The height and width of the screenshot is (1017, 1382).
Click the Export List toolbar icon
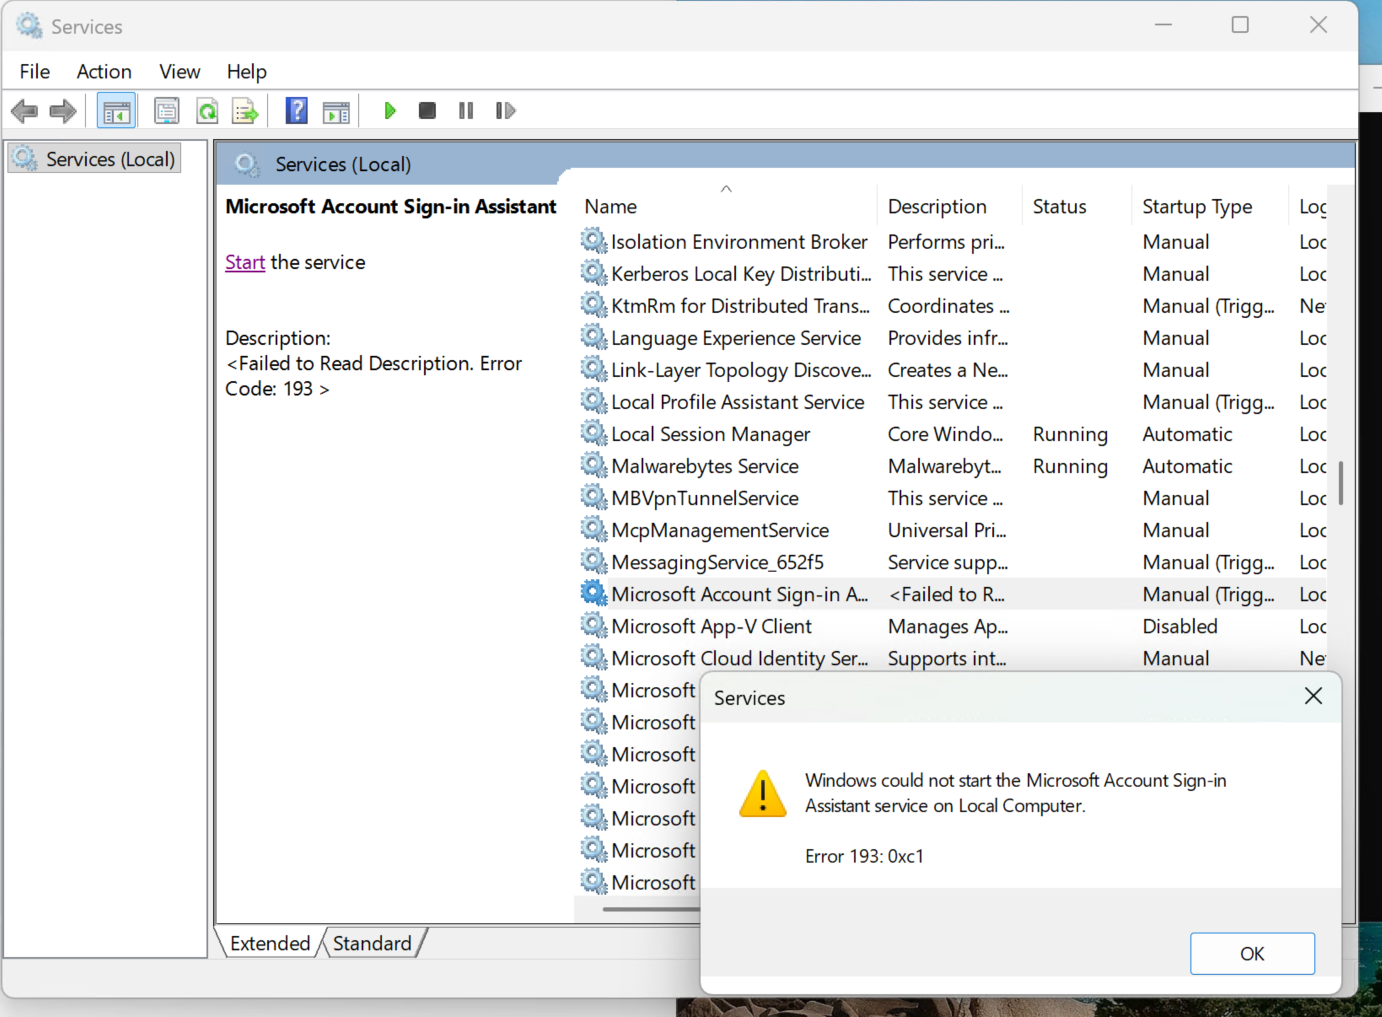246,111
